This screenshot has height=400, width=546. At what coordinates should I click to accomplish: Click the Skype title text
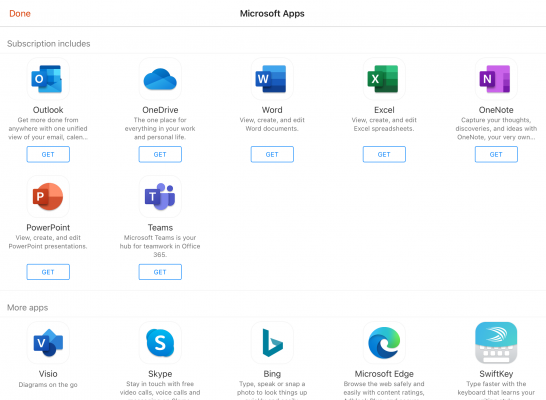click(x=160, y=374)
